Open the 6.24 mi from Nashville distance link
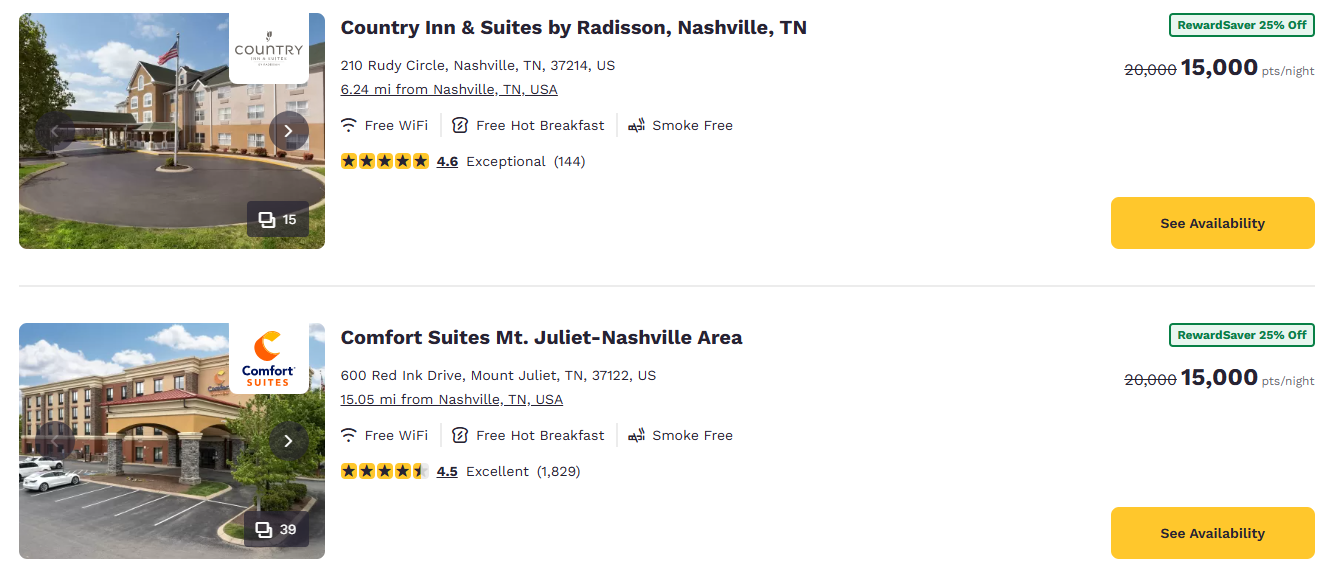The width and height of the screenshot is (1344, 574). pos(449,89)
